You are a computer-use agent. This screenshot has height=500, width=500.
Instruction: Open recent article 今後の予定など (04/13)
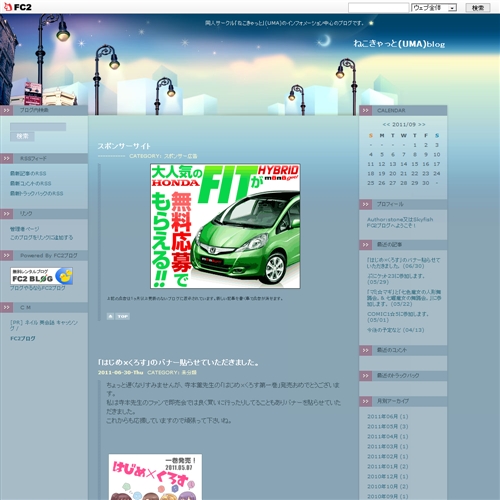[395, 330]
